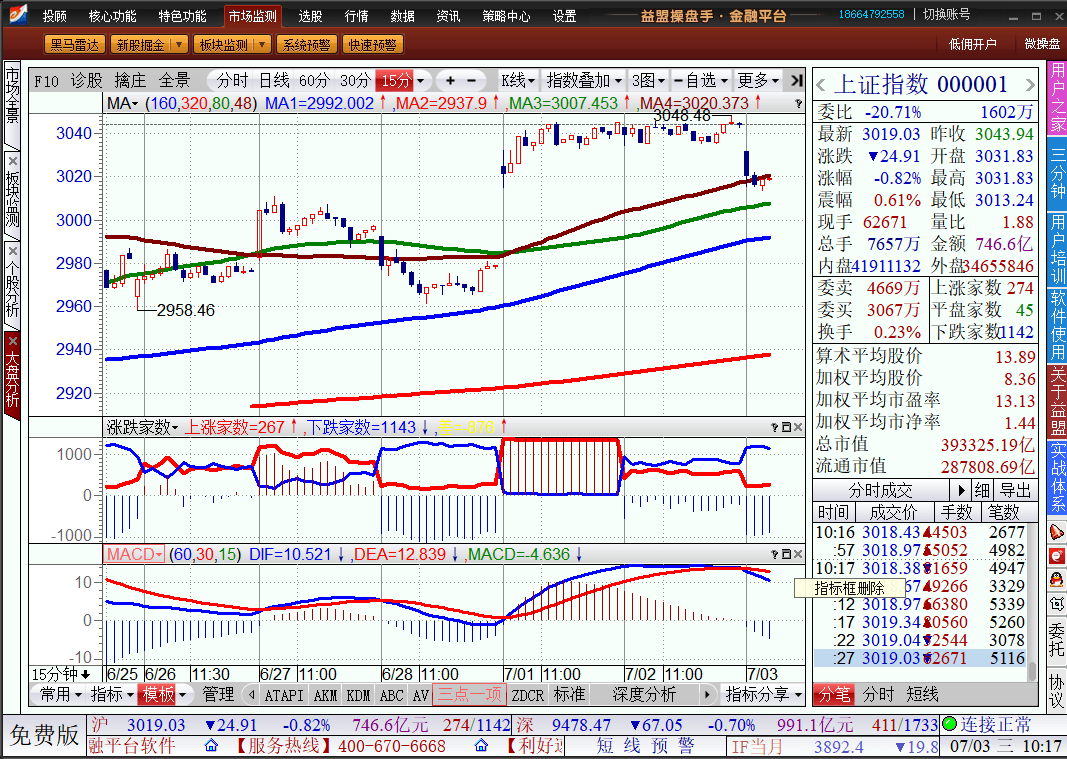This screenshot has width=1067, height=759.
Task: Select the 60分 chart period
Action: click(314, 81)
